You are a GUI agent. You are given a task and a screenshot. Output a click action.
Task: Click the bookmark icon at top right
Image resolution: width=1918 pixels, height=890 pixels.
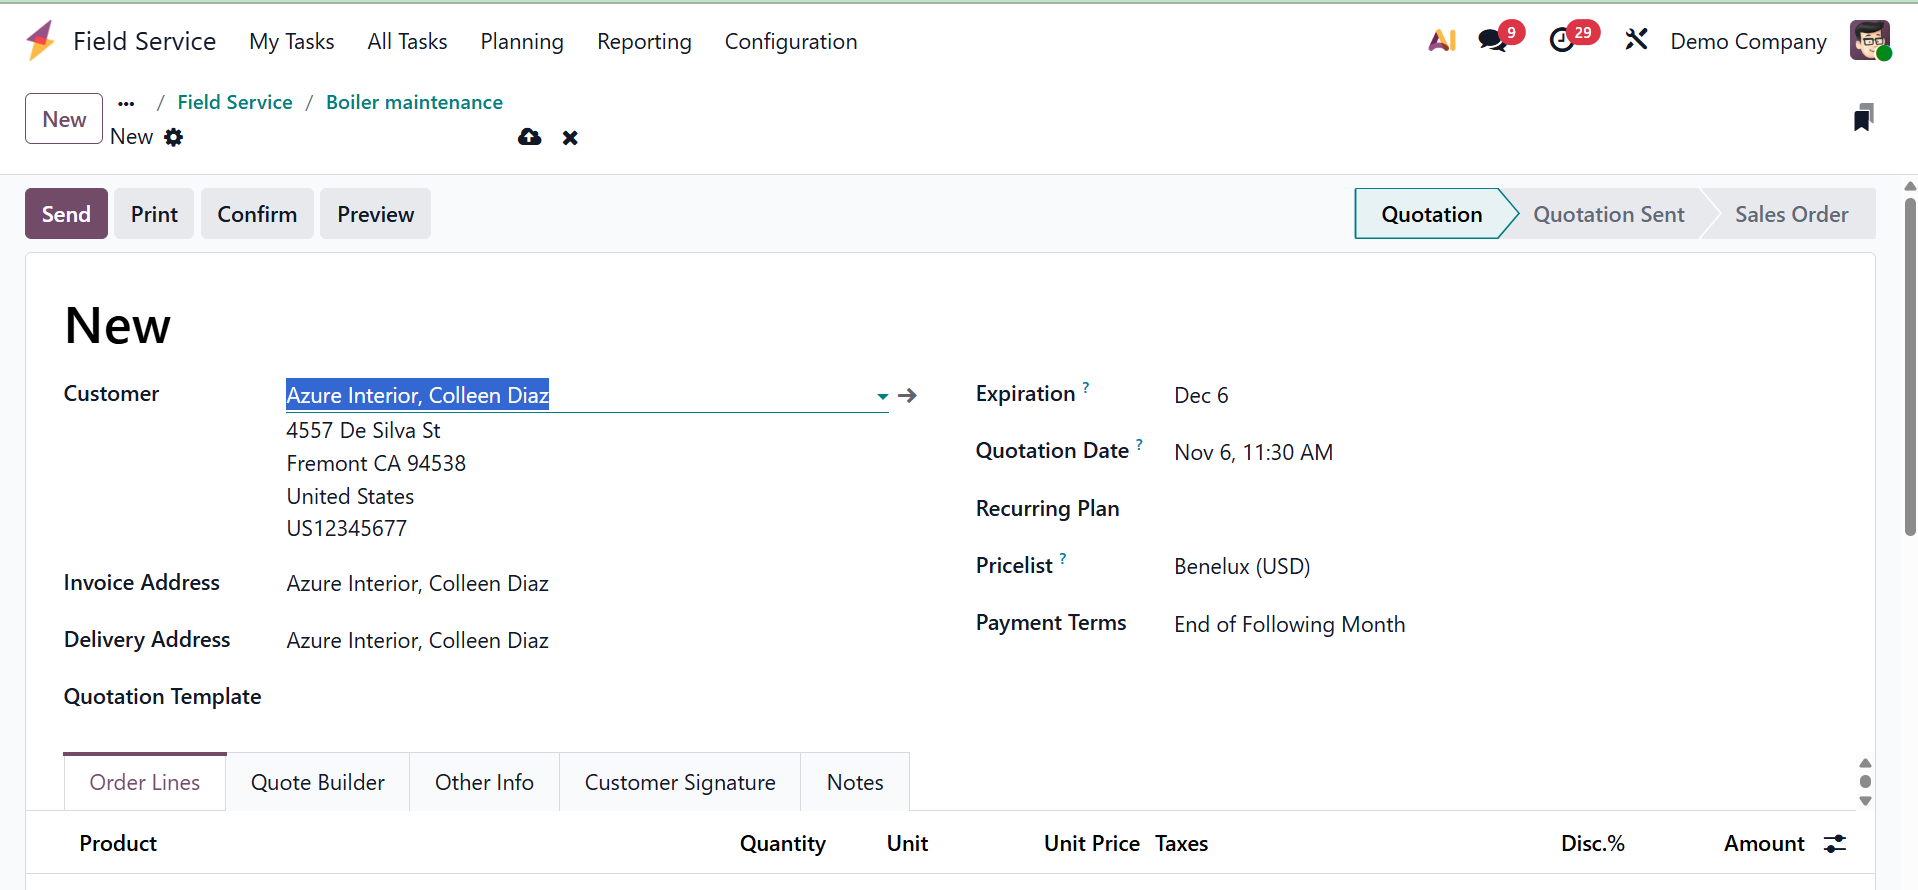1862,118
